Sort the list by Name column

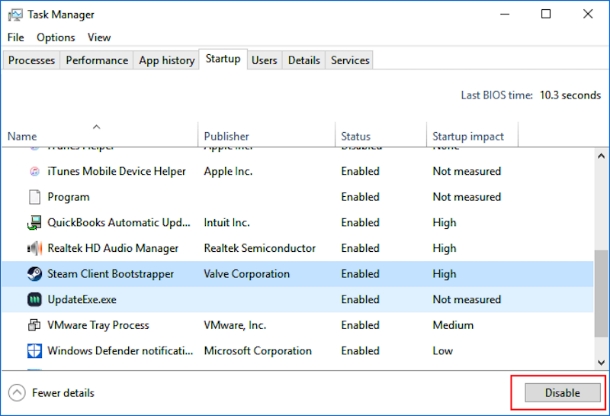(x=22, y=136)
